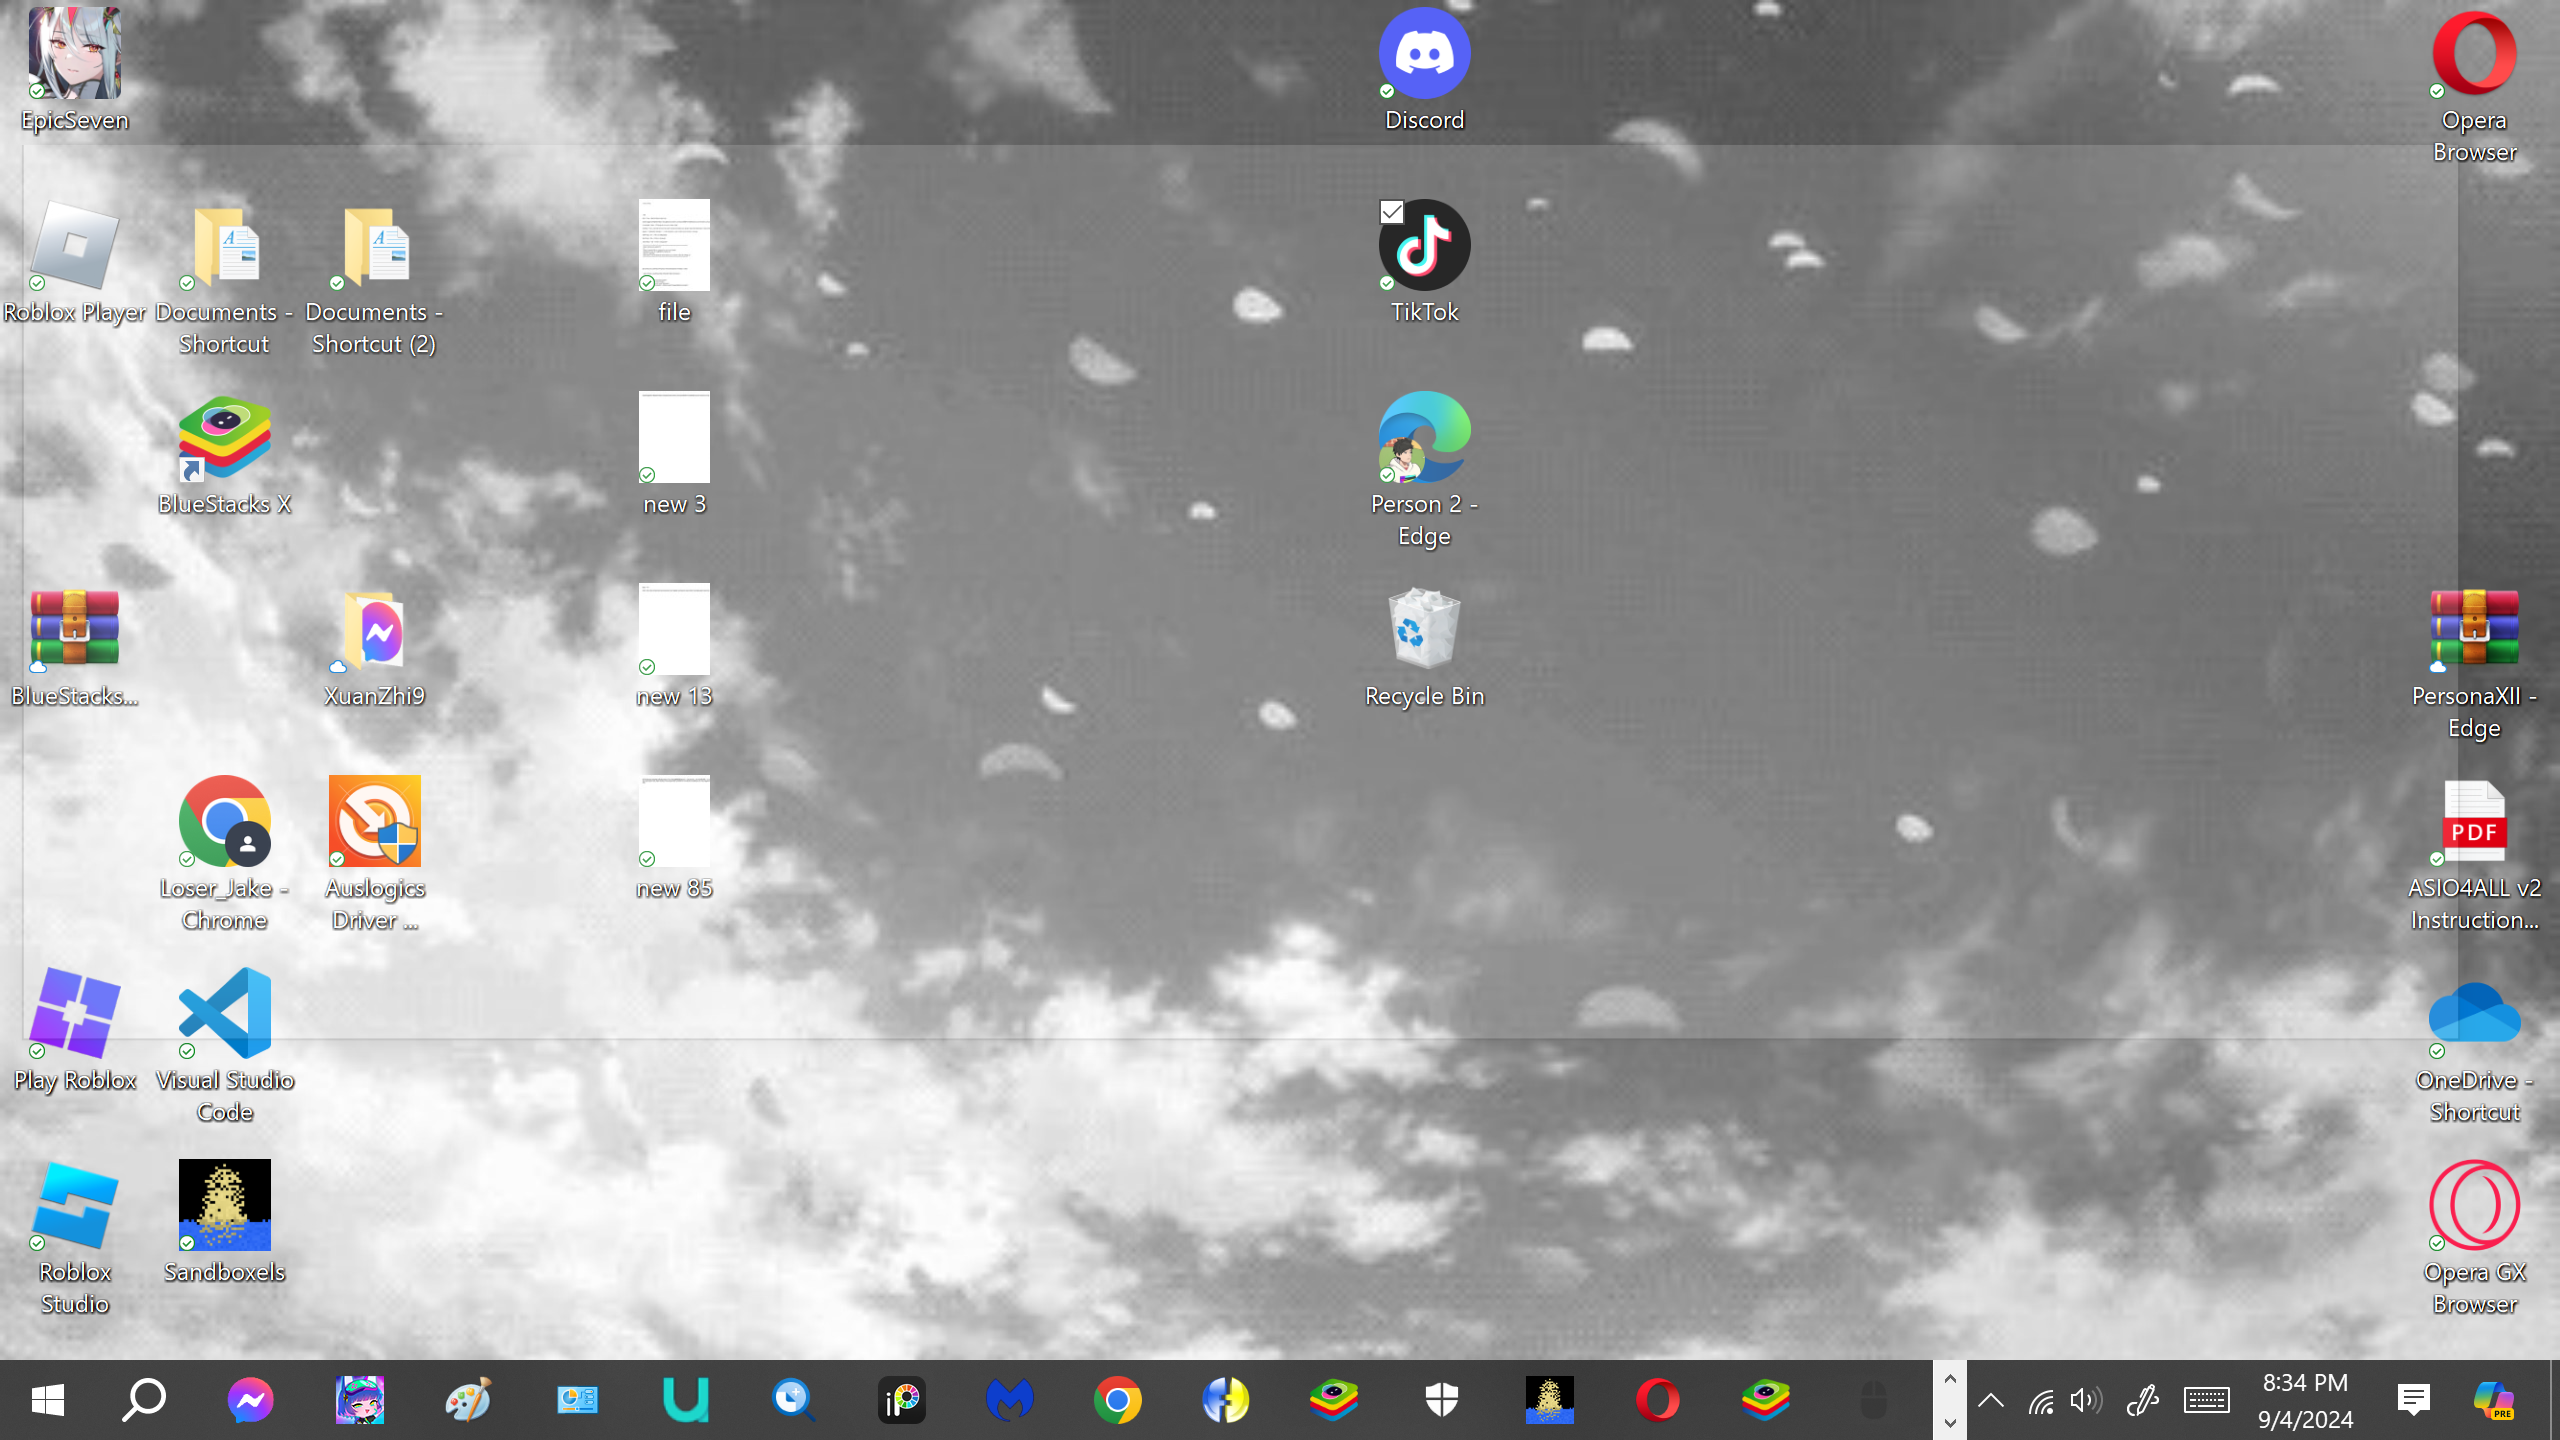The height and width of the screenshot is (1440, 2560).
Task: Uncheck the TikTok icon selection checkbox
Action: (x=1392, y=212)
